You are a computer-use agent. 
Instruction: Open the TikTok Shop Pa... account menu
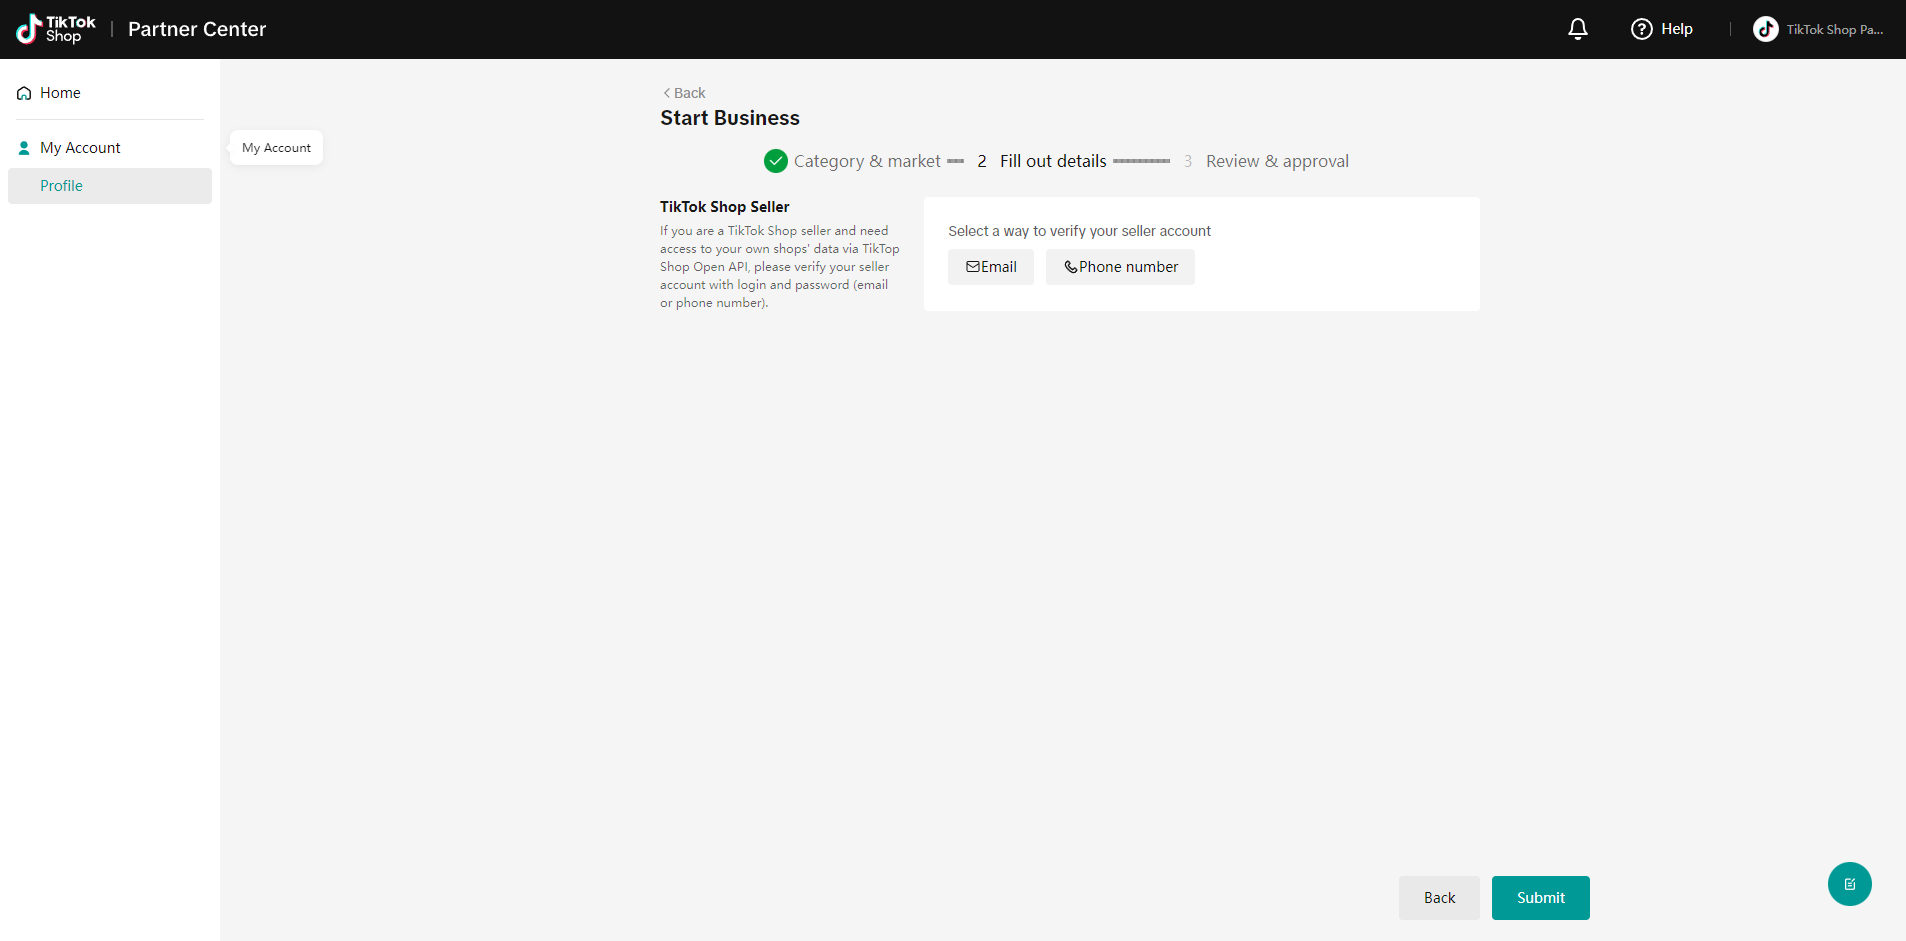1834,29
